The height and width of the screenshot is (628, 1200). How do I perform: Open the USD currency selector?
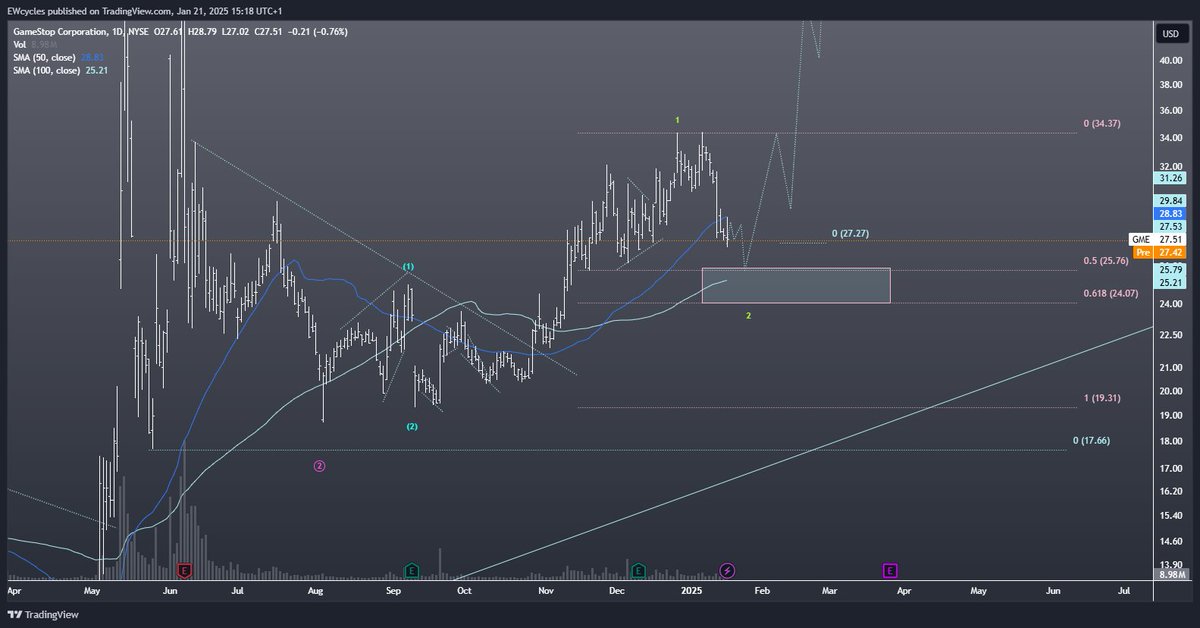tap(1169, 34)
